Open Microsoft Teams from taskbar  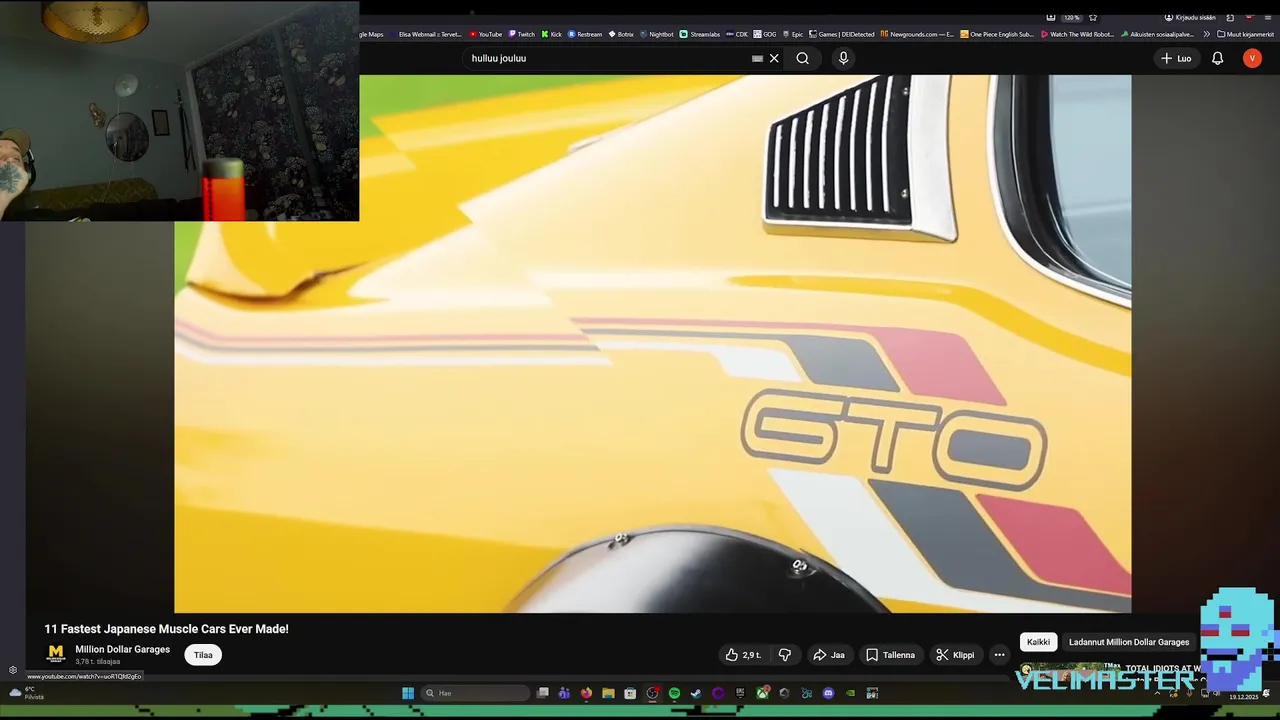pyautogui.click(x=564, y=693)
